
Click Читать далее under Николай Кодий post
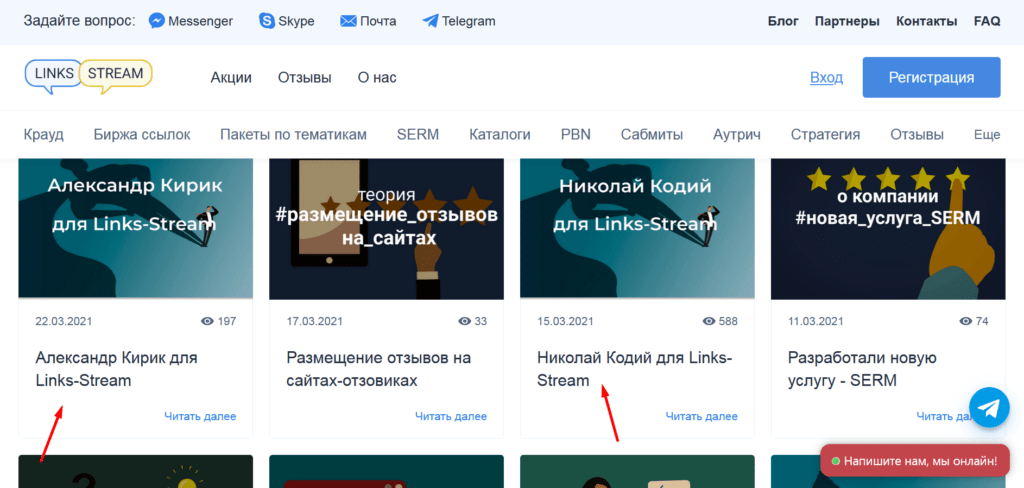pos(701,416)
